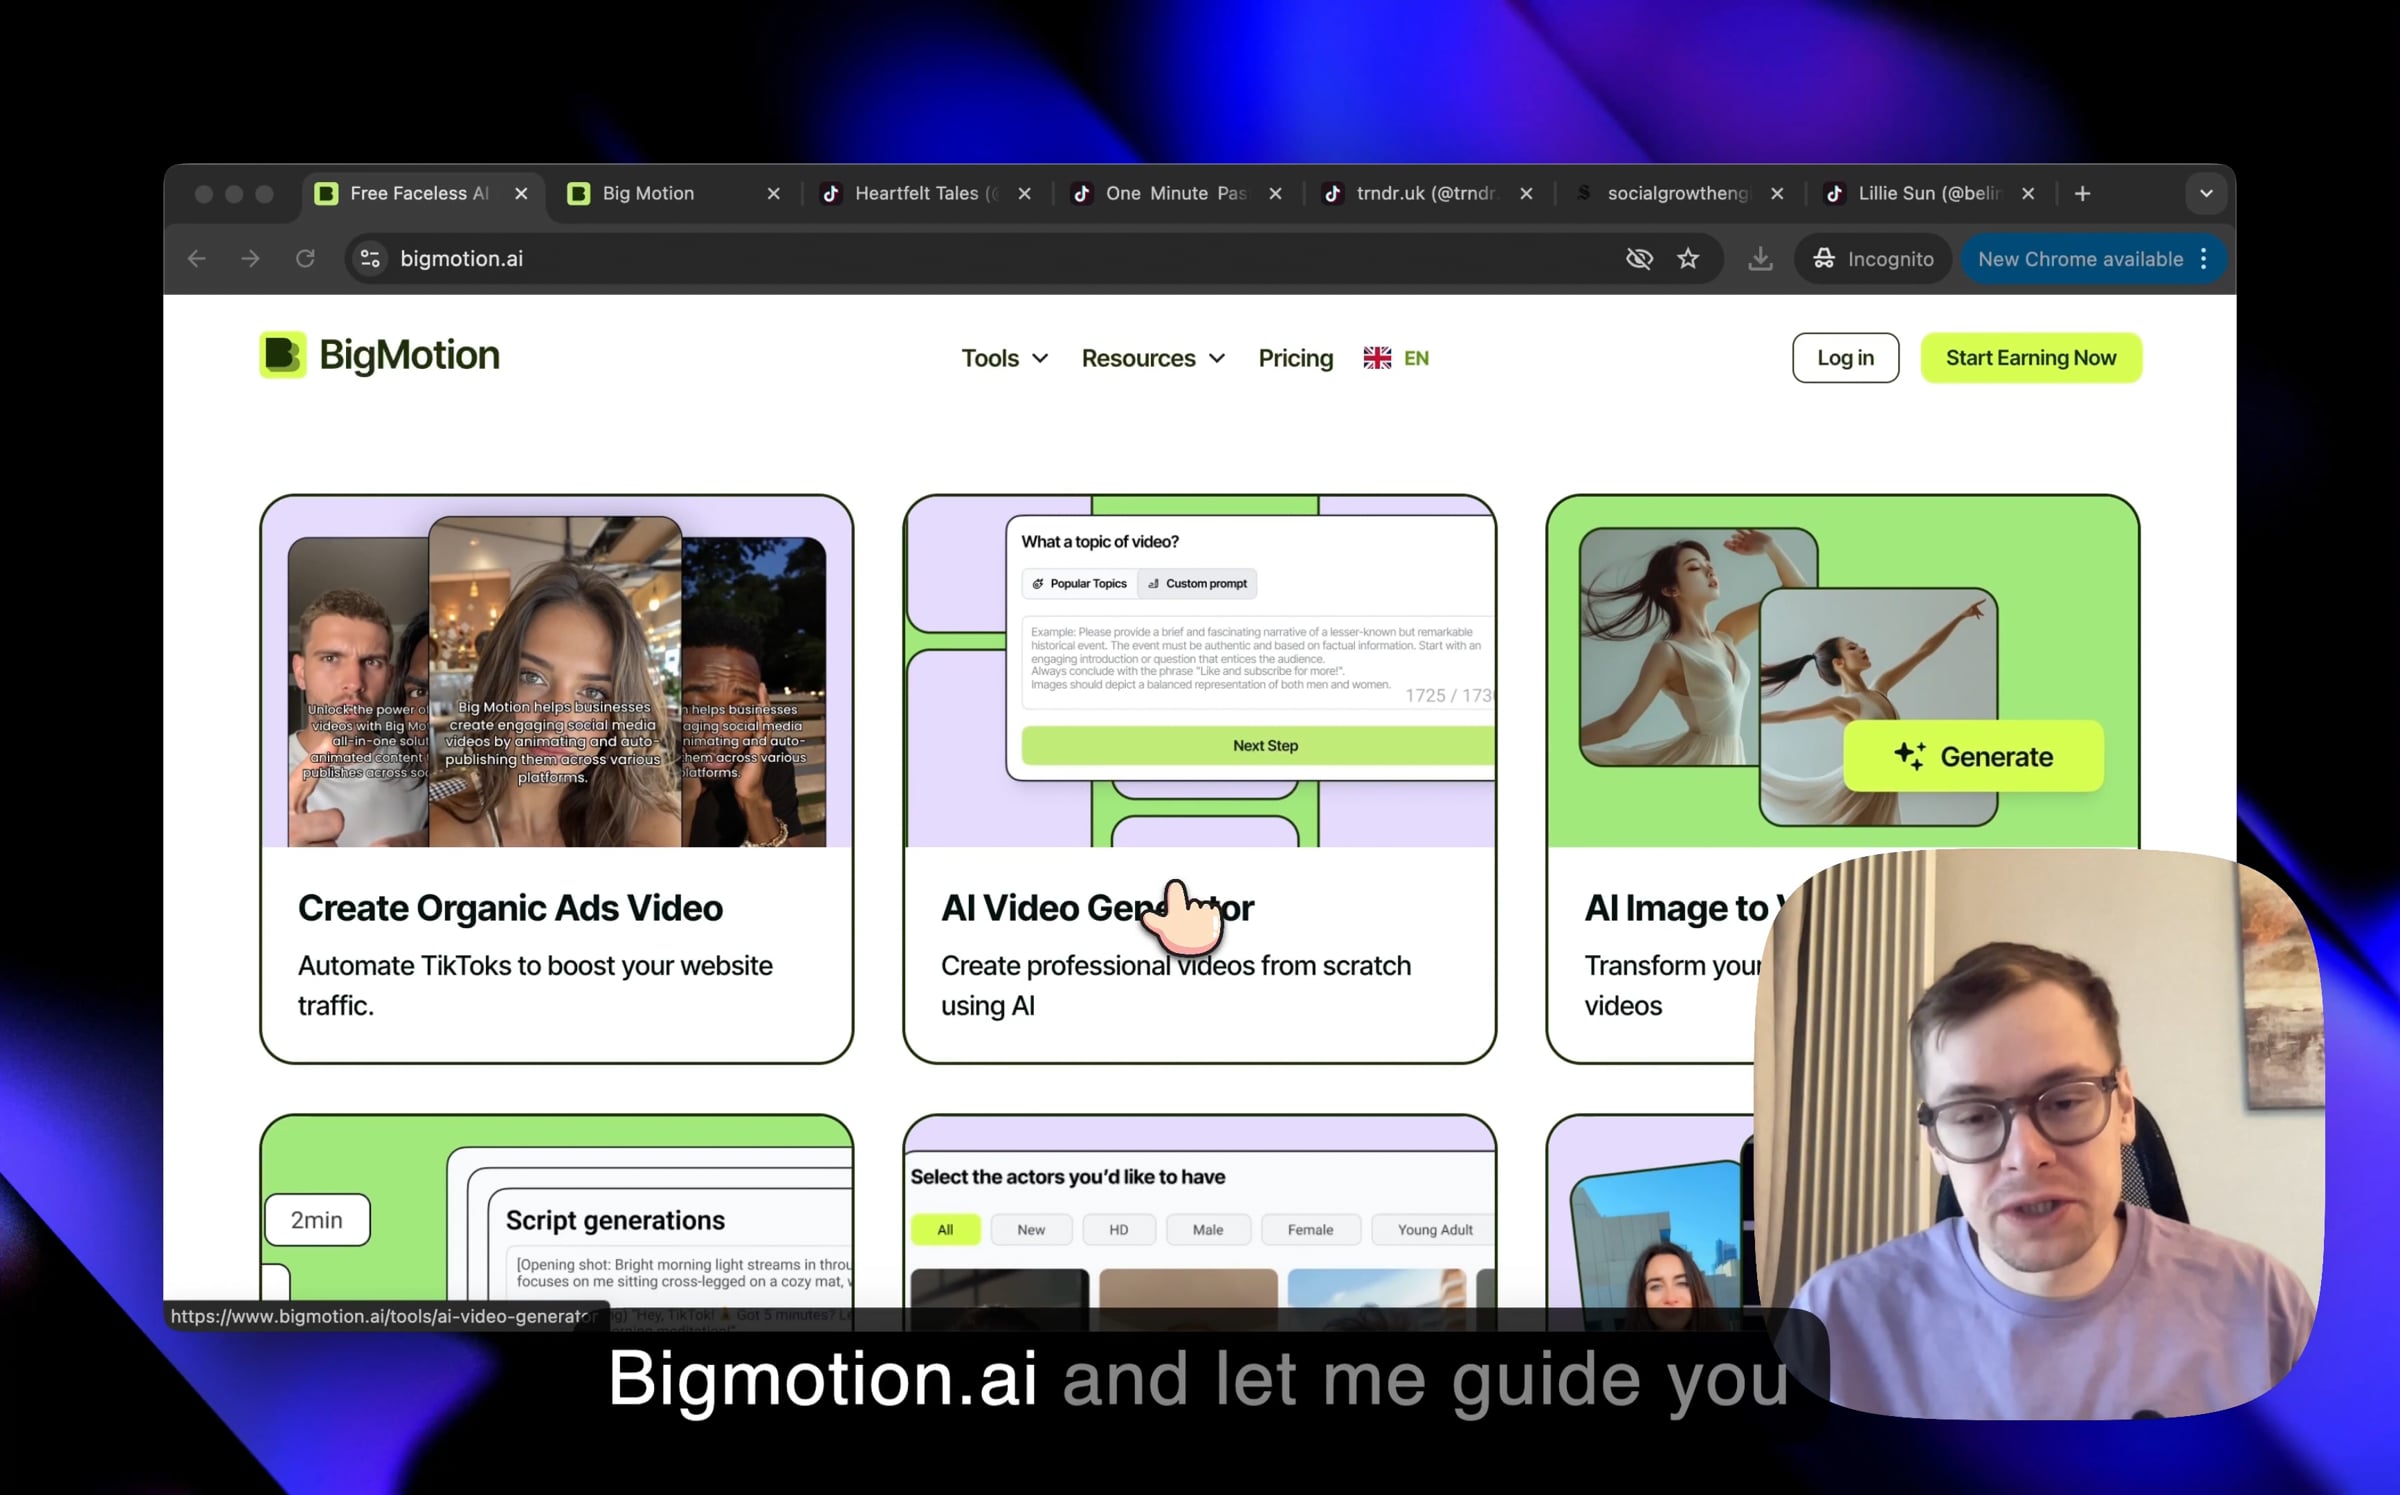Select the New actors filter

point(1031,1230)
